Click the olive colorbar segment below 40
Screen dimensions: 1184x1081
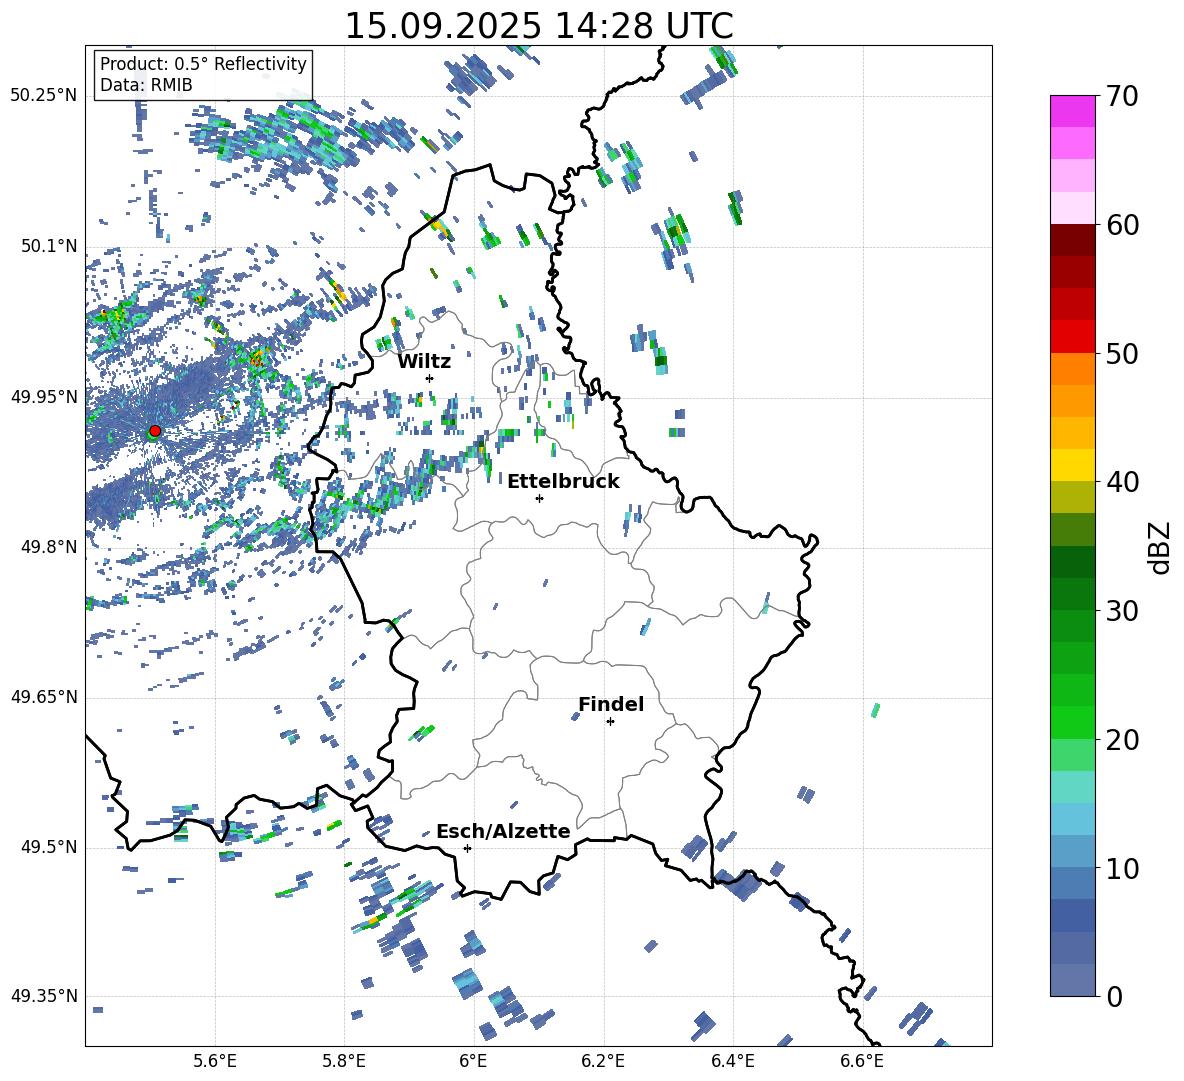click(x=1072, y=497)
